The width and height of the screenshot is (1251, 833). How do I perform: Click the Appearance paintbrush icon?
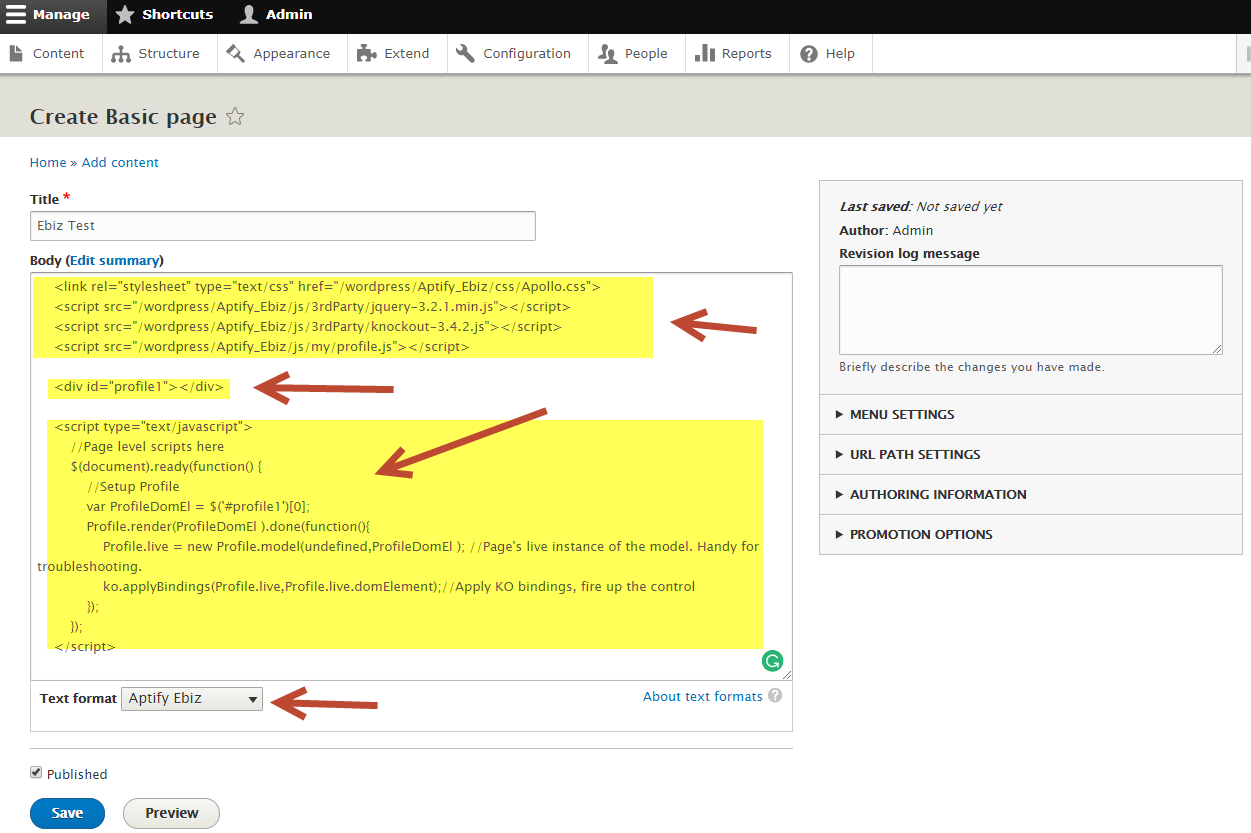click(236, 54)
